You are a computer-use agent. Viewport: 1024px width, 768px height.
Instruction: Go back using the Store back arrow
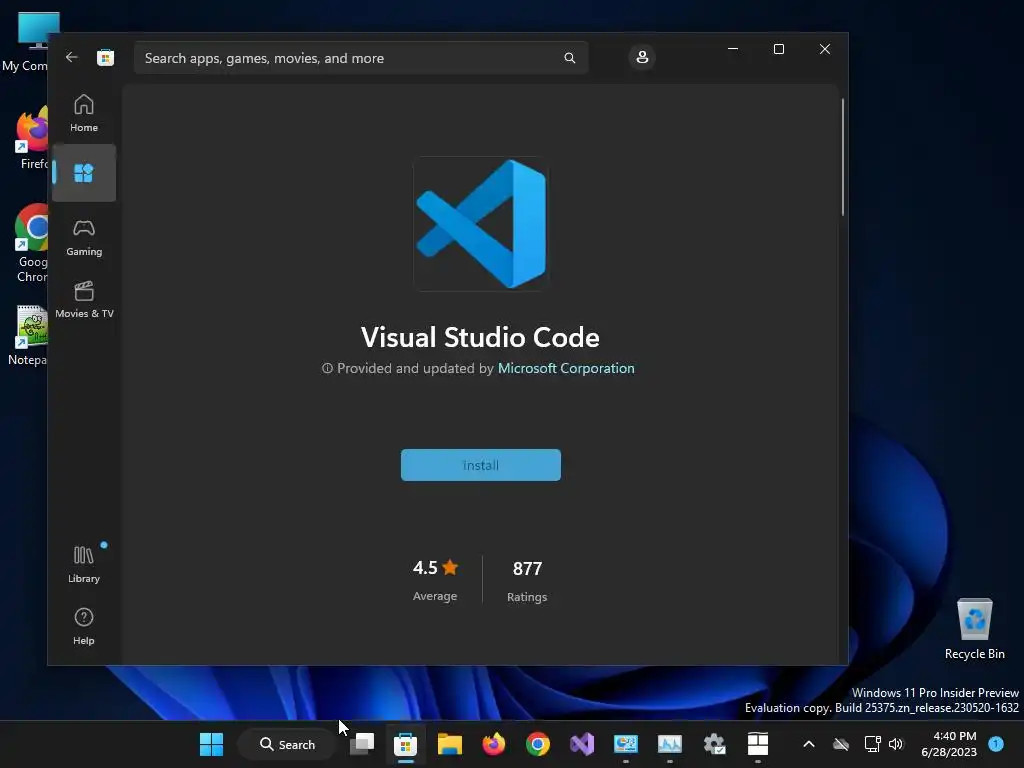(x=72, y=57)
